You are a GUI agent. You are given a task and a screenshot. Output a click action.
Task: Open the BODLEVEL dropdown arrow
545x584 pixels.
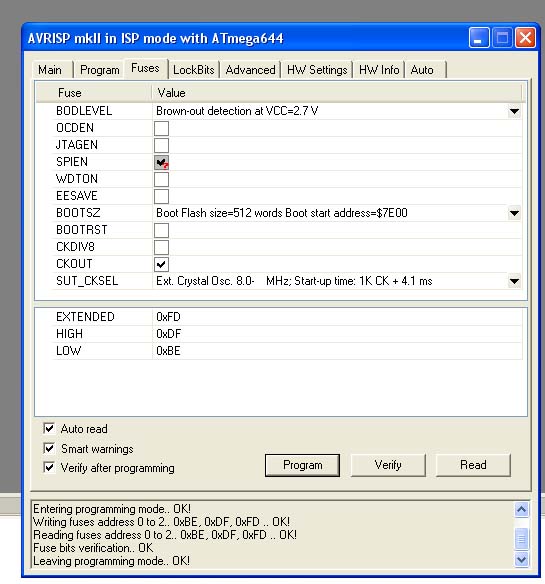click(514, 111)
